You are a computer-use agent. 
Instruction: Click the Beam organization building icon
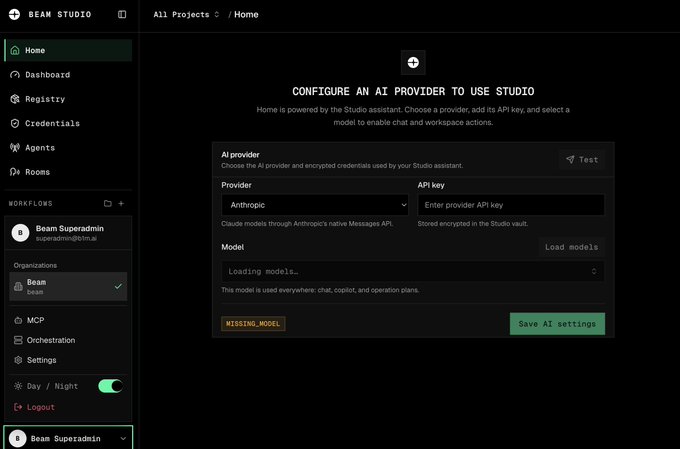coord(18,286)
